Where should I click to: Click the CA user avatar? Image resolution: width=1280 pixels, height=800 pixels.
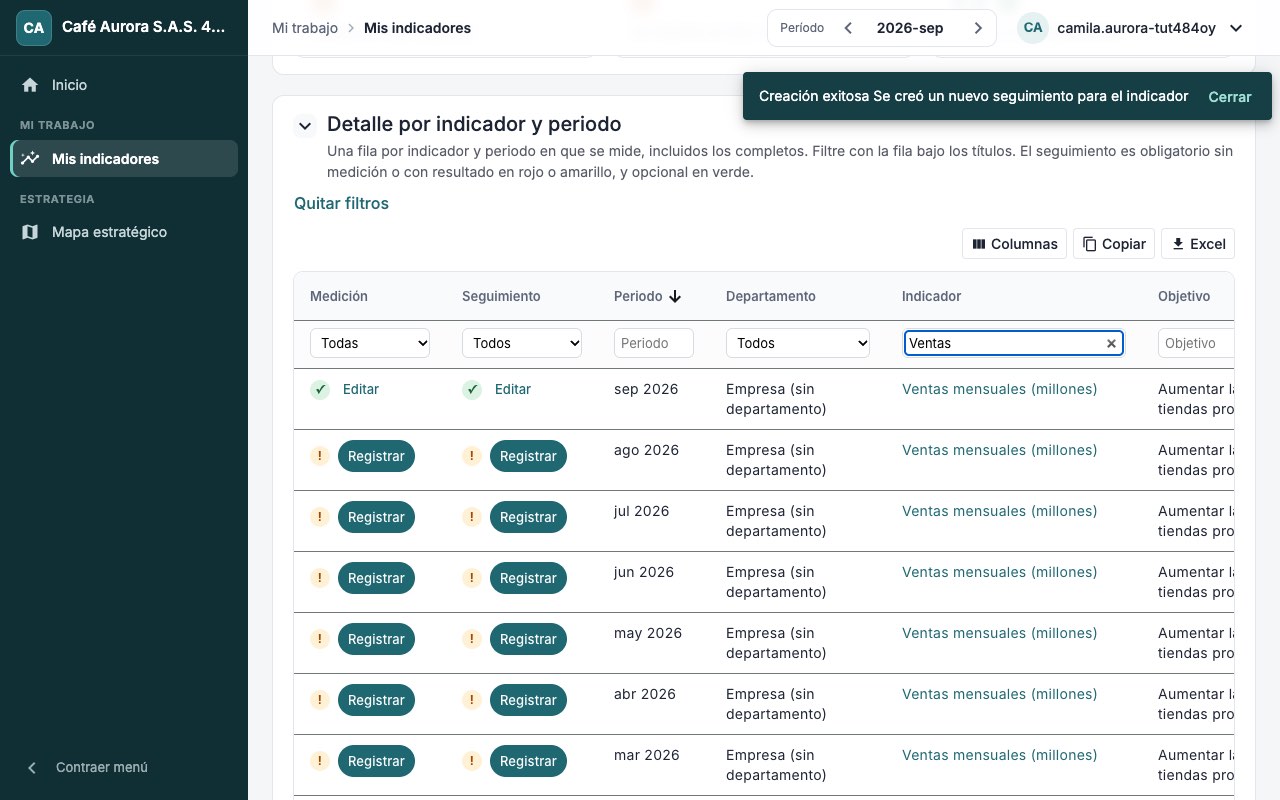click(1033, 28)
